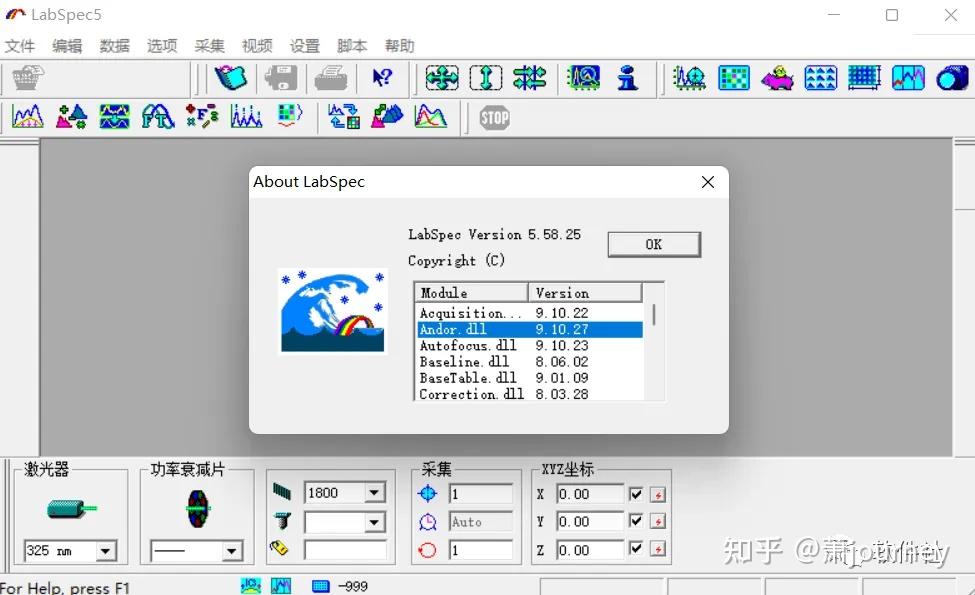Open the 325 nm laser wavelength dropdown

coord(105,550)
